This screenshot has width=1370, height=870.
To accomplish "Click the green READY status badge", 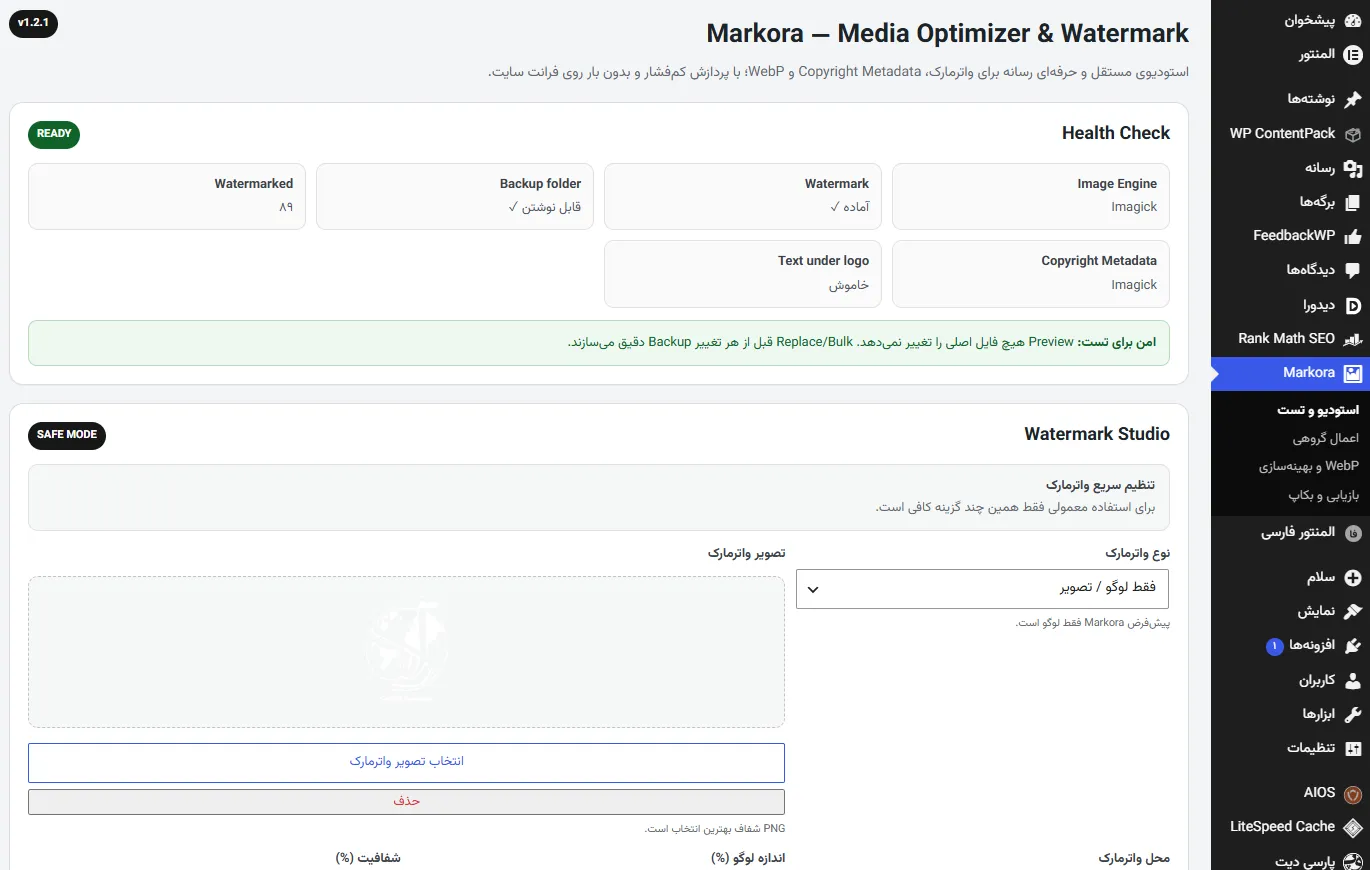I will (54, 134).
